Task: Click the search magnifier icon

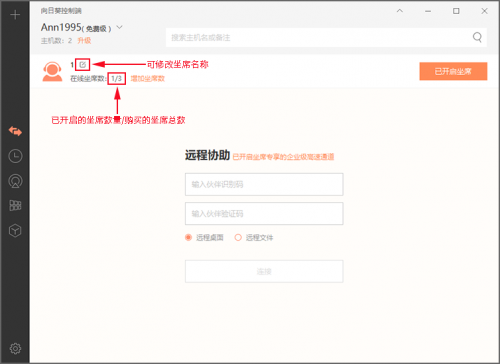Action: pyautogui.click(x=477, y=37)
